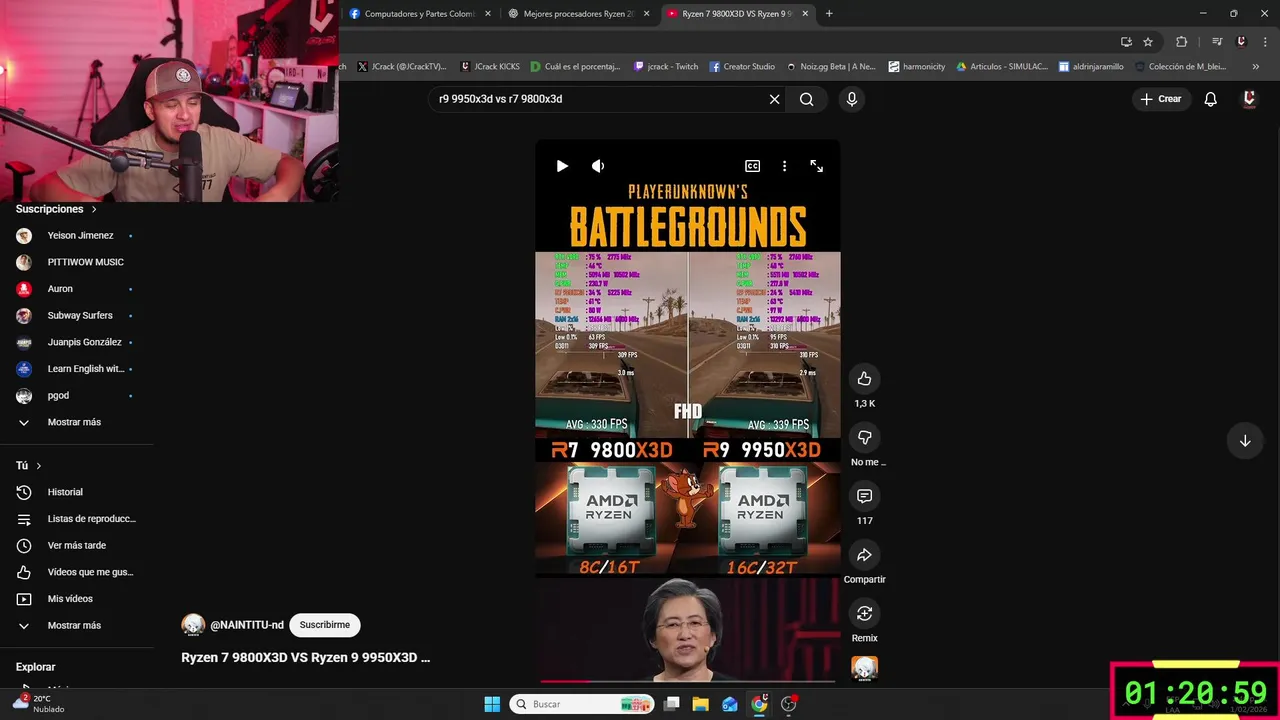Expand the Suscripciones section chevron
The width and height of the screenshot is (1280, 720).
(x=94, y=209)
